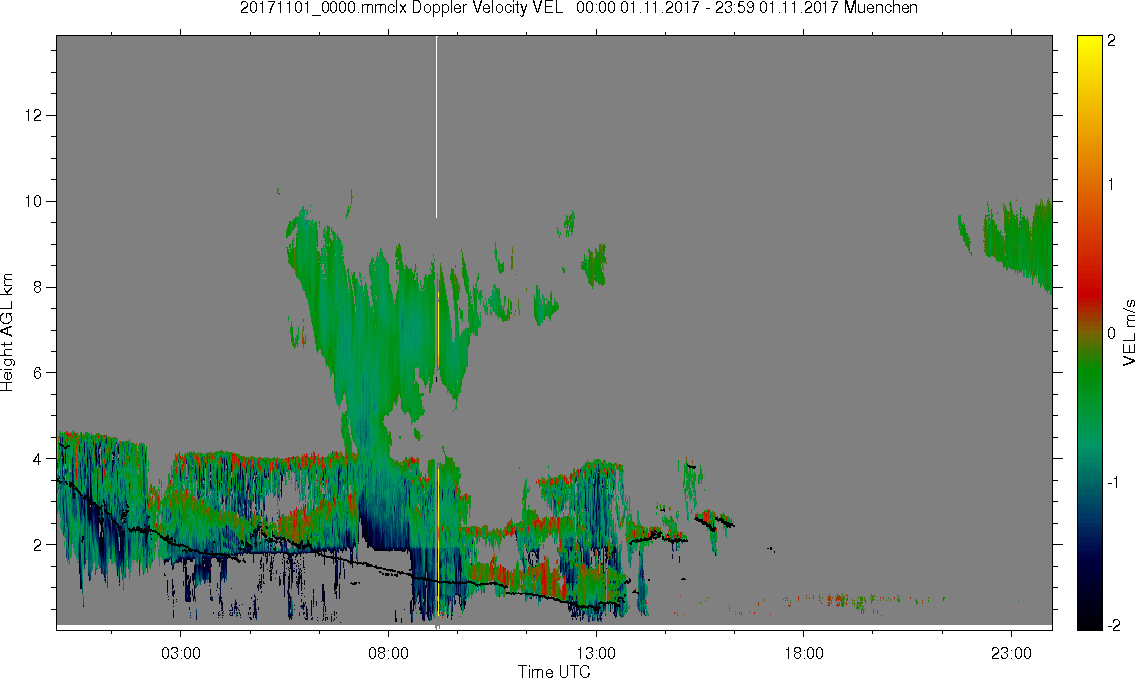The image size is (1135, 678).
Task: Click the colorbar tick label '1'
Action: point(1111,185)
